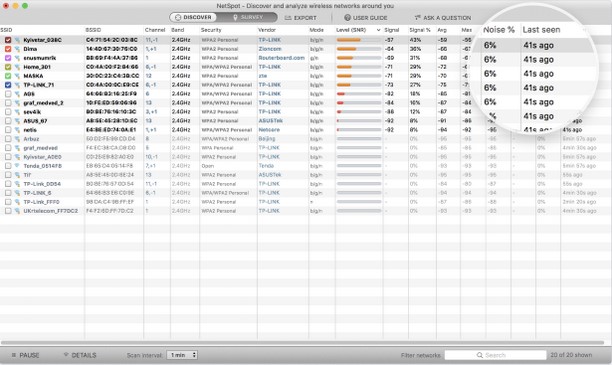Click Wi-Fi icon of Tenda_0514F8 row
The width and height of the screenshot is (612, 365).
point(17,166)
